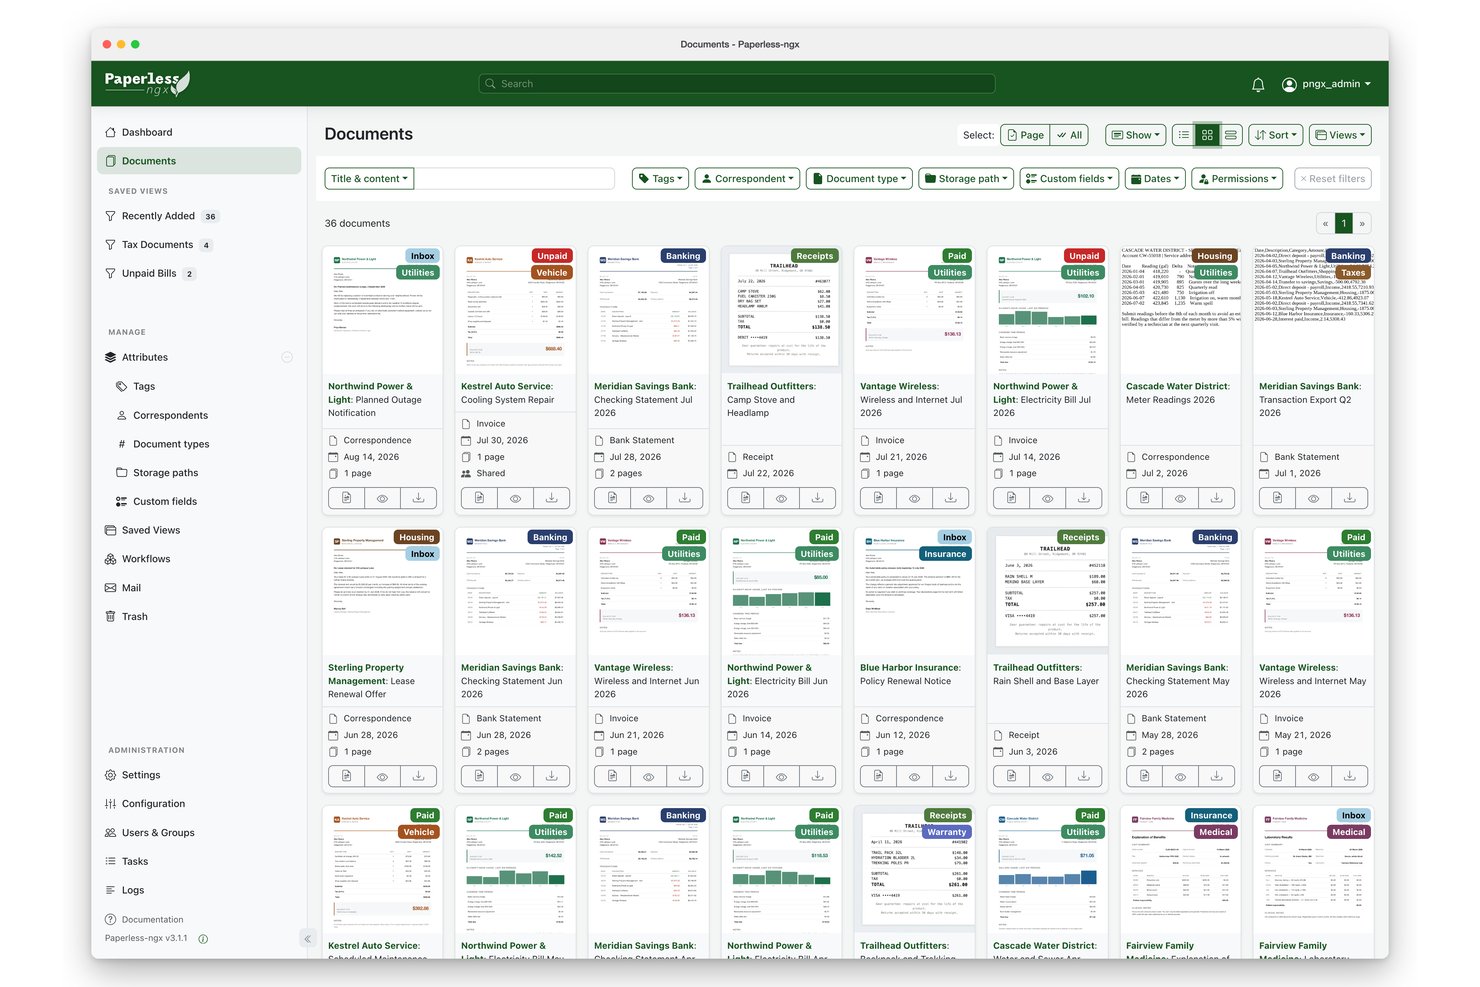
Task: Preview the Vantage Wireless Jun 2026 invoice
Action: pyautogui.click(x=648, y=776)
